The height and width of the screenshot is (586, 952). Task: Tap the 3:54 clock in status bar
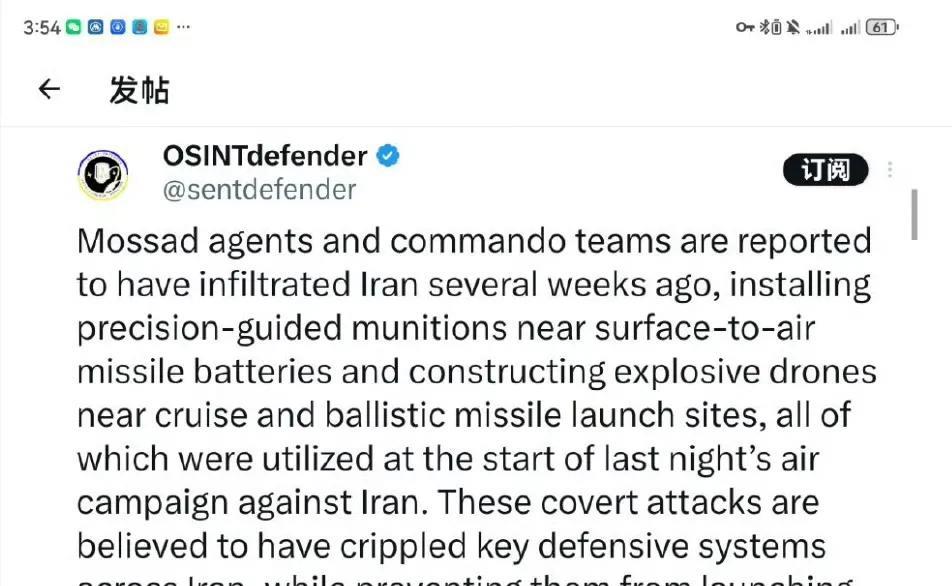[x=42, y=27]
